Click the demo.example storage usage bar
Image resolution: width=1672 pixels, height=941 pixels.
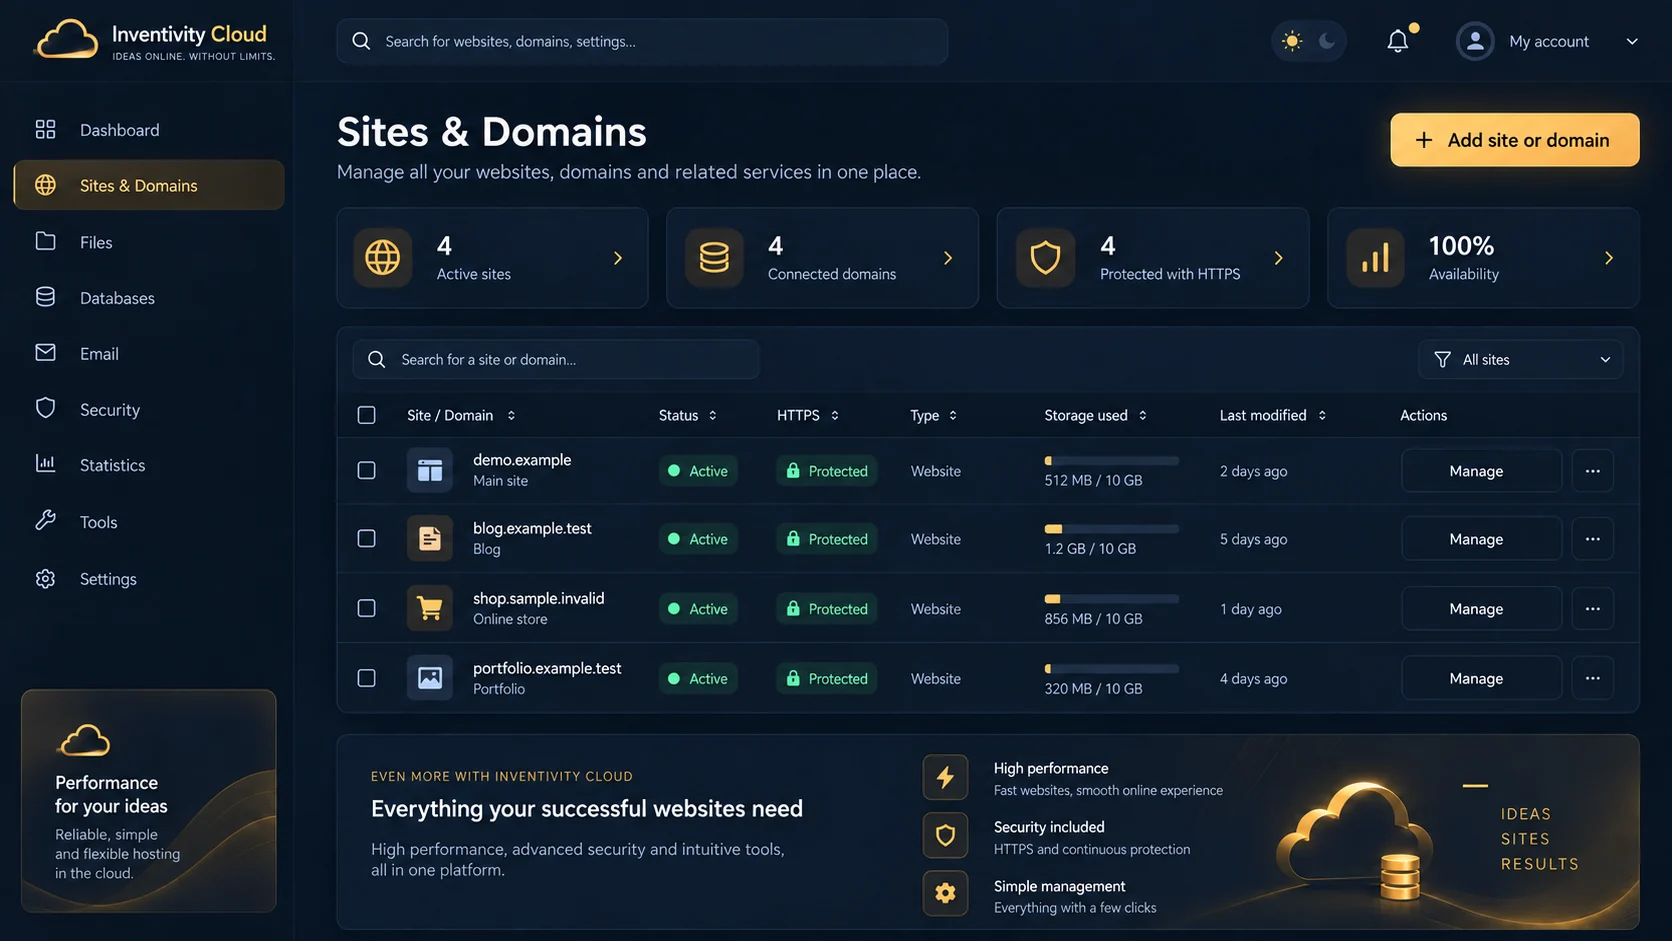click(1112, 461)
